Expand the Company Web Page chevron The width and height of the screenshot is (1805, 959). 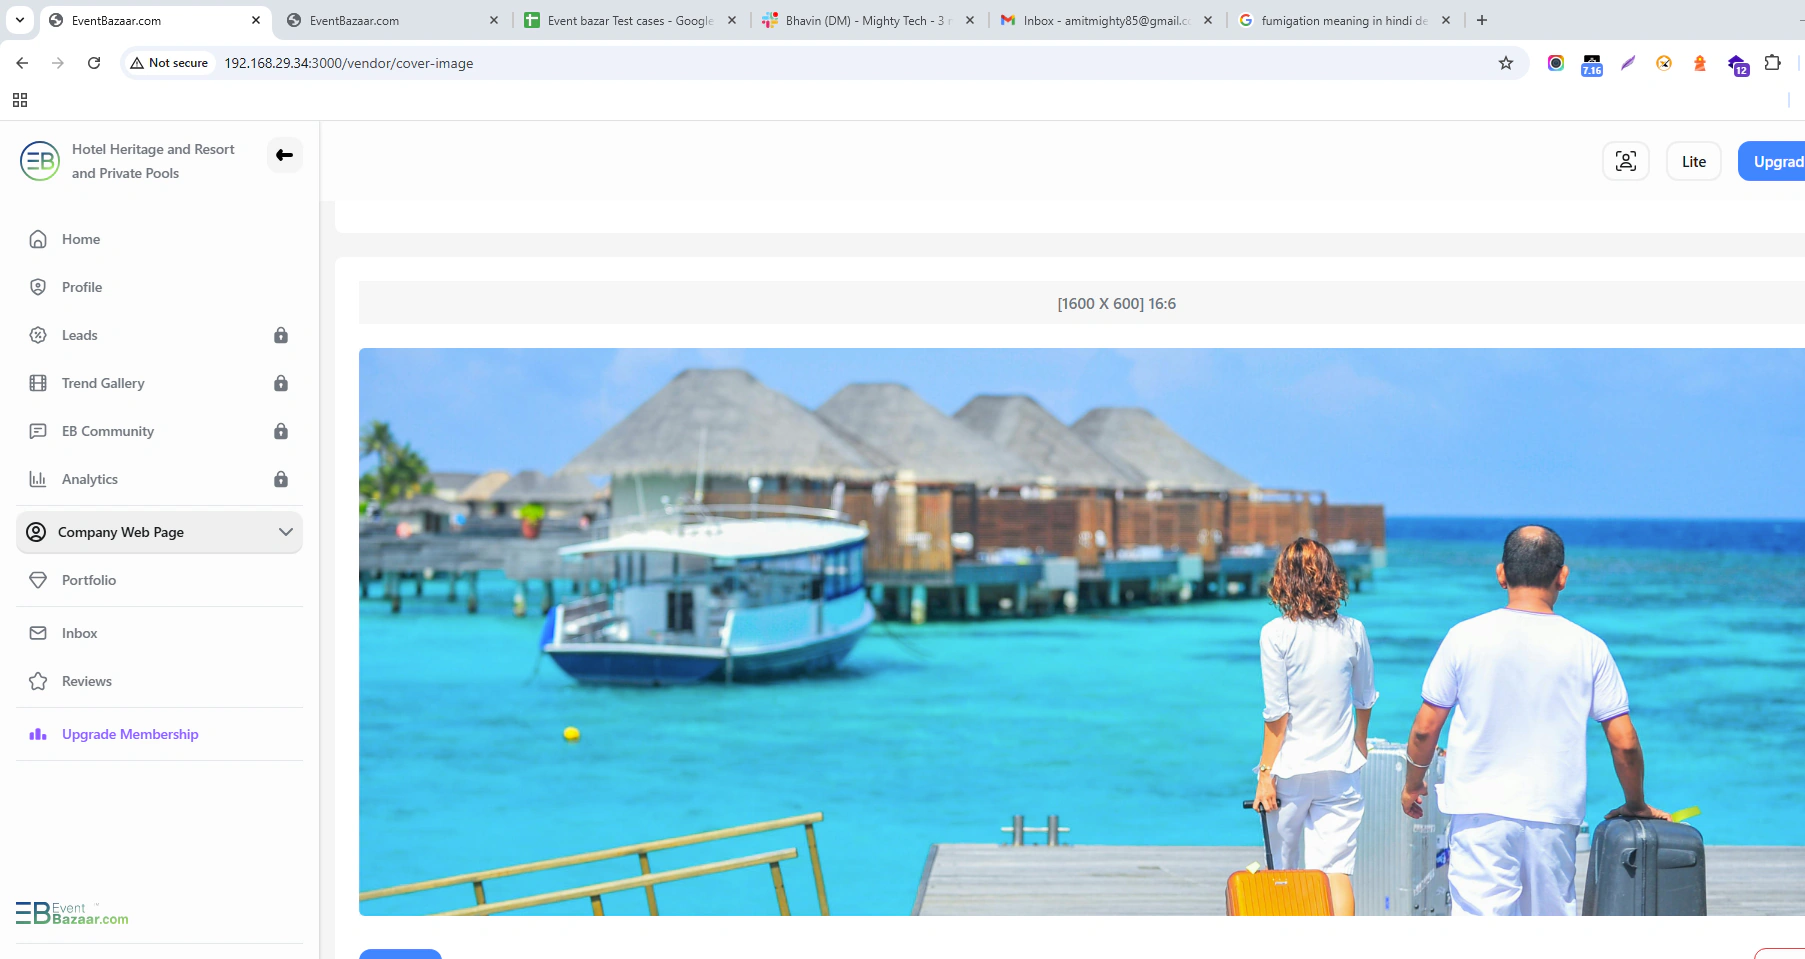click(286, 532)
